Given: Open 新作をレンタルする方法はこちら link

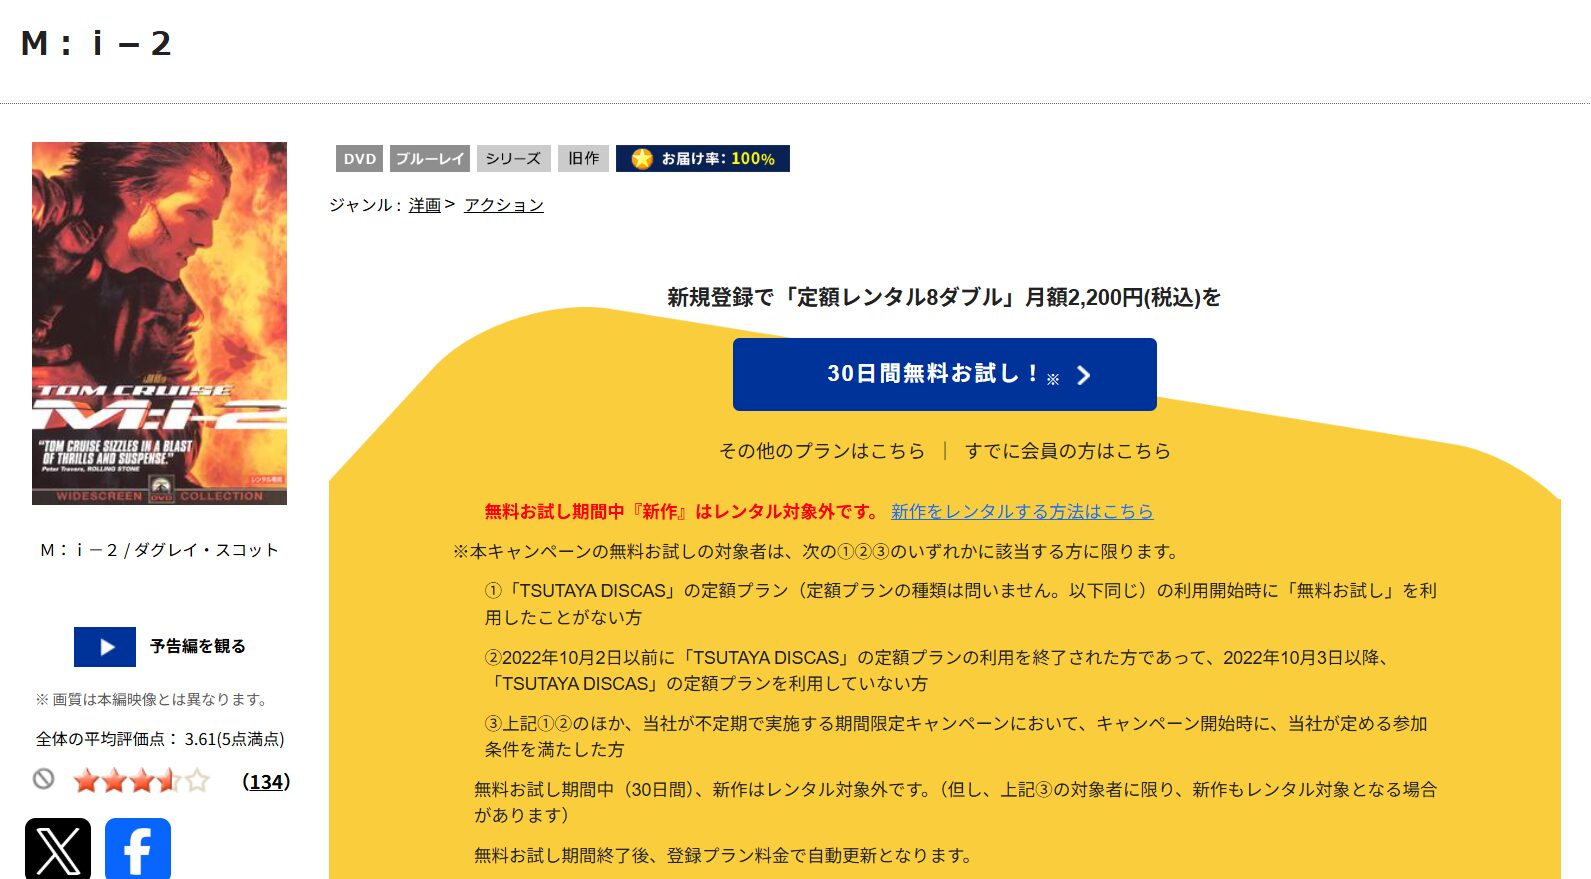Looking at the screenshot, I should (x=1022, y=511).
